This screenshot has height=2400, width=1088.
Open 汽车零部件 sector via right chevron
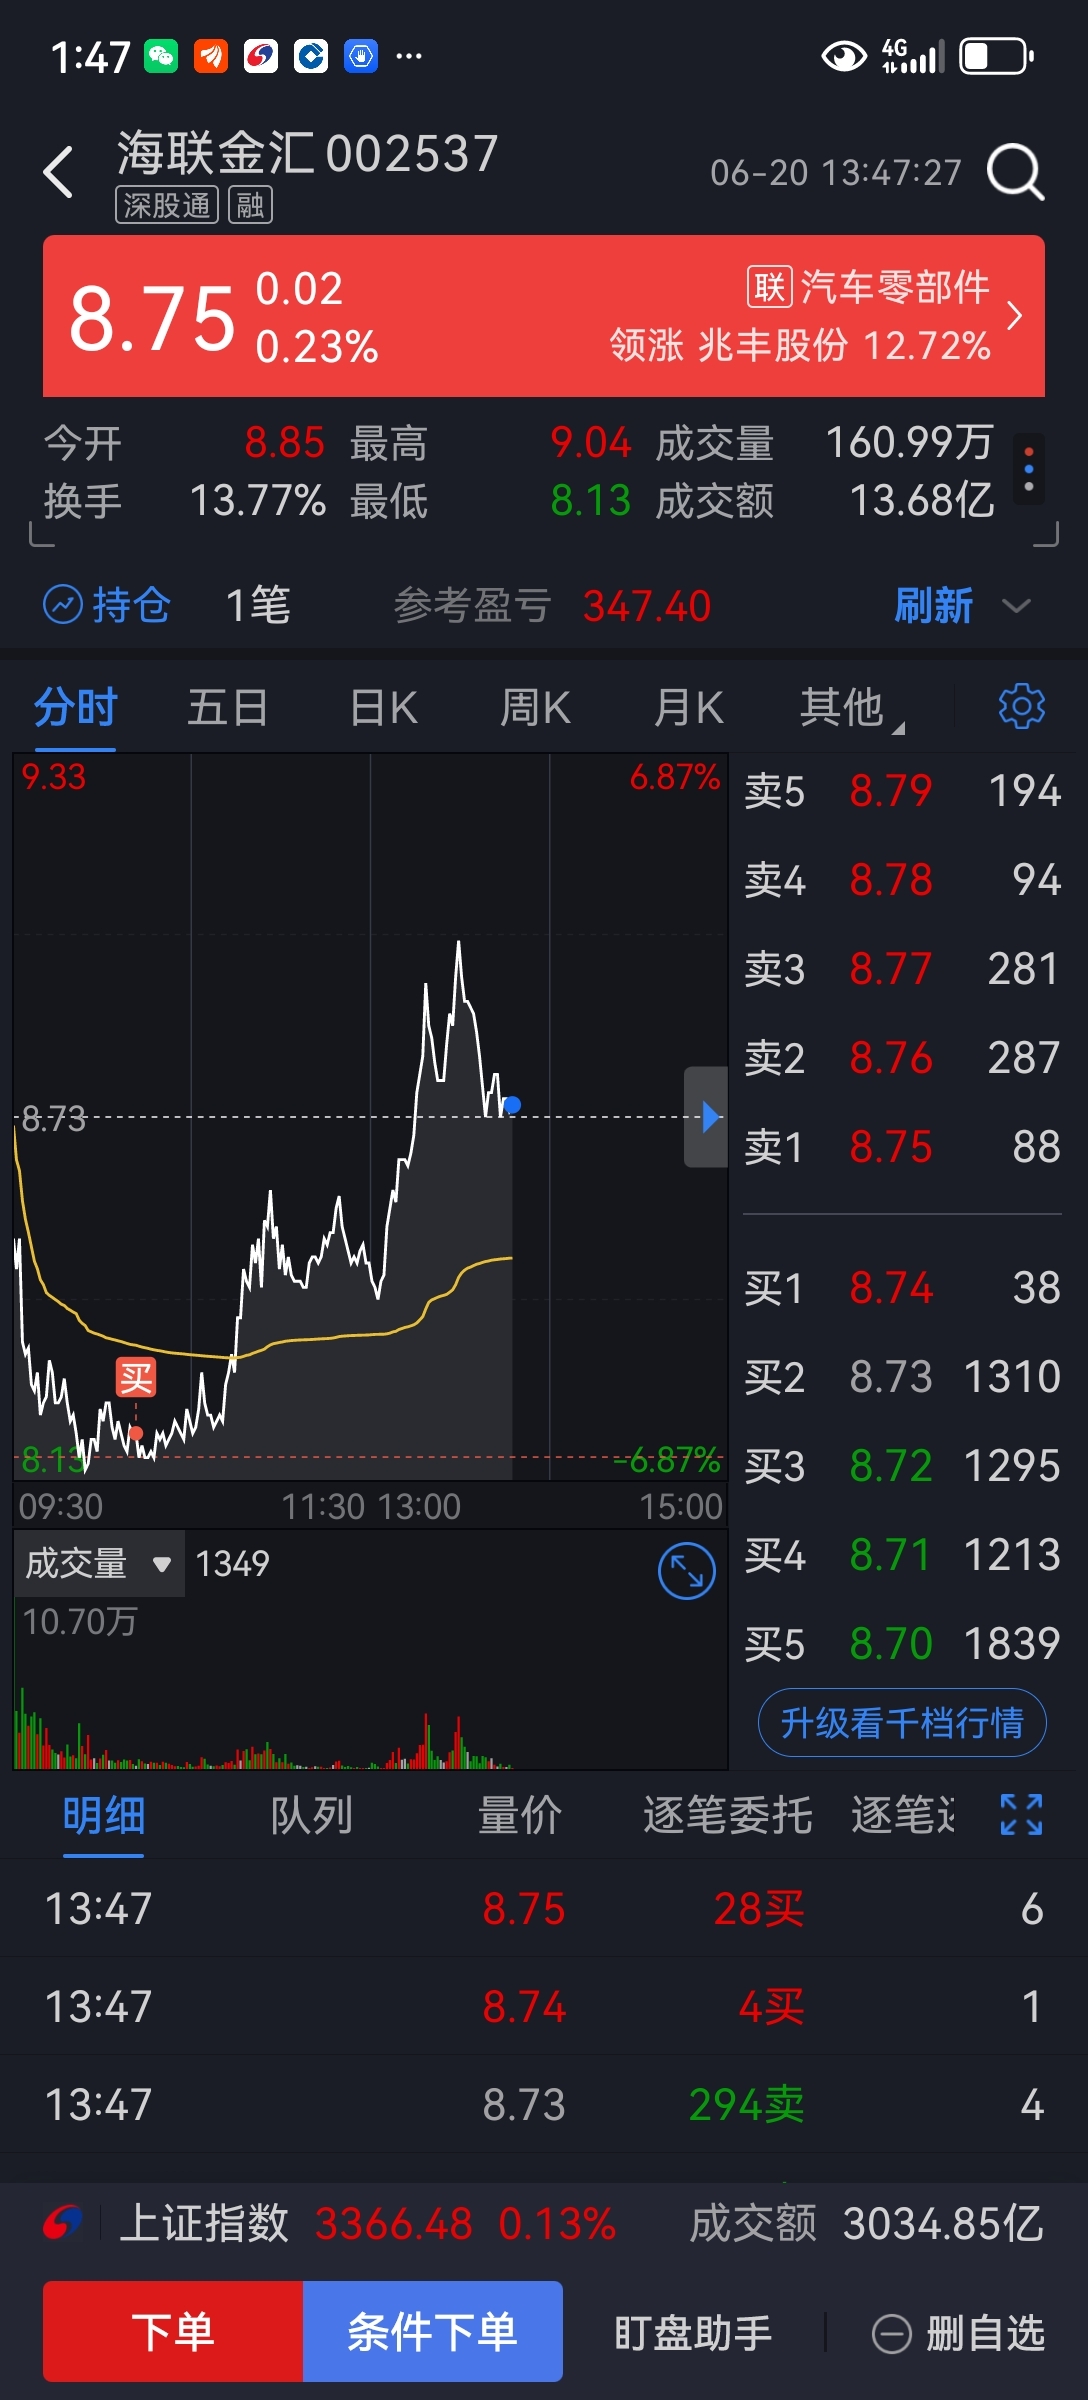1015,316
